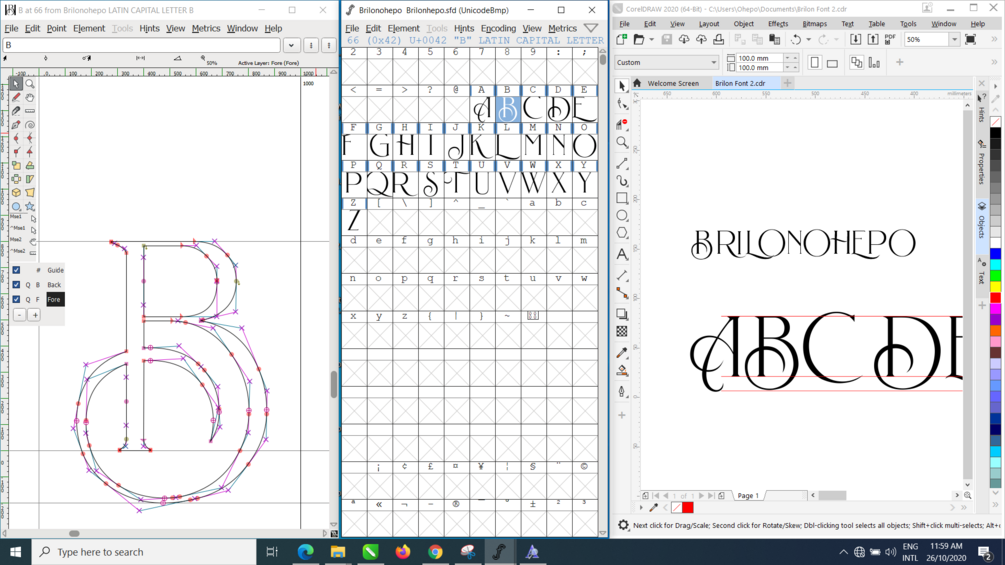Choose the CorelDRAW Polygon tool
The image size is (1005, 565).
622,233
